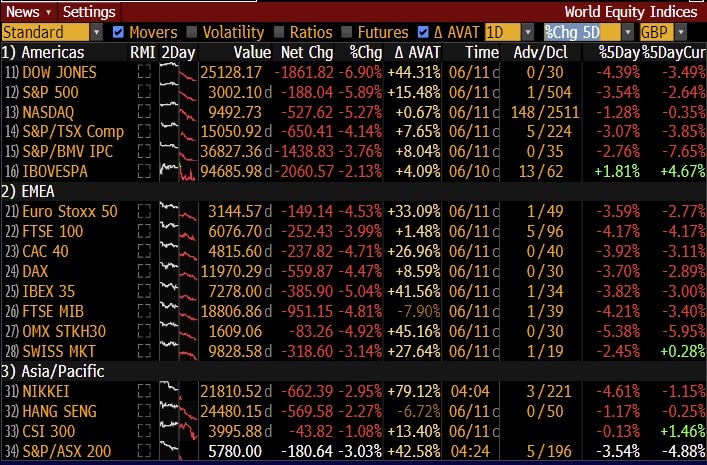707x465 pixels.
Task: Toggle RMI box for S&P/TSX Comp
Action: coord(144,132)
